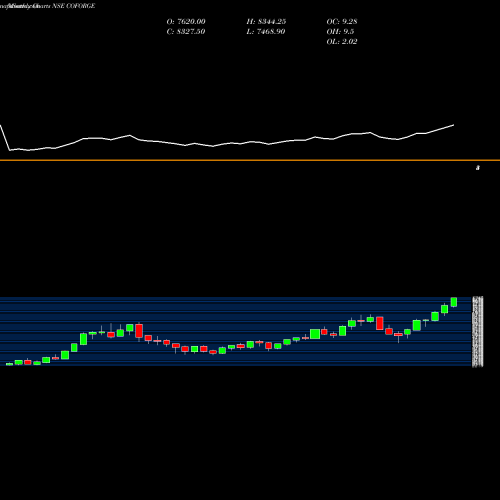Click the OH: 9.5 value
The image size is (500, 500).
(x=340, y=32)
